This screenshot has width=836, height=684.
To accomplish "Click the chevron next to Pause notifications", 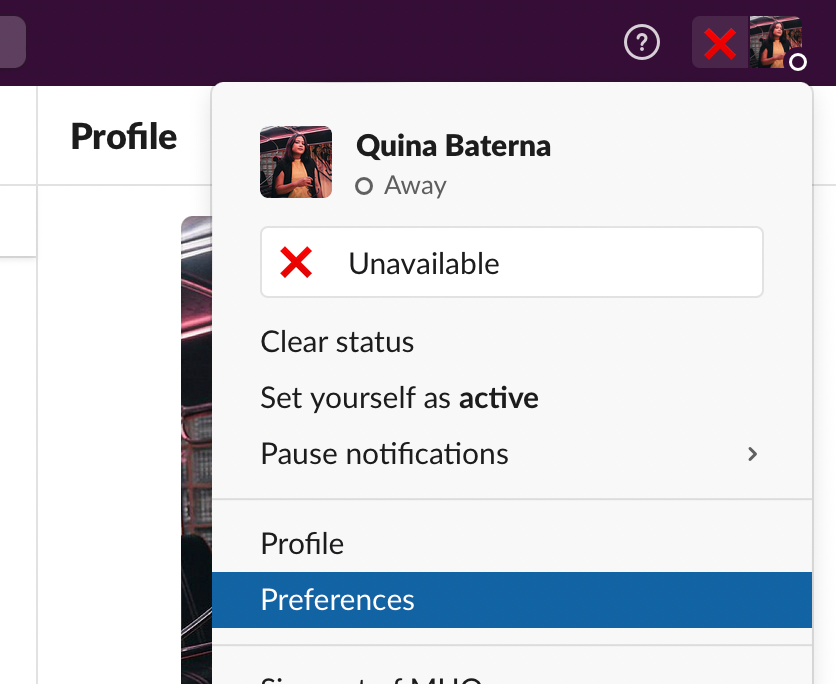I will click(752, 454).
